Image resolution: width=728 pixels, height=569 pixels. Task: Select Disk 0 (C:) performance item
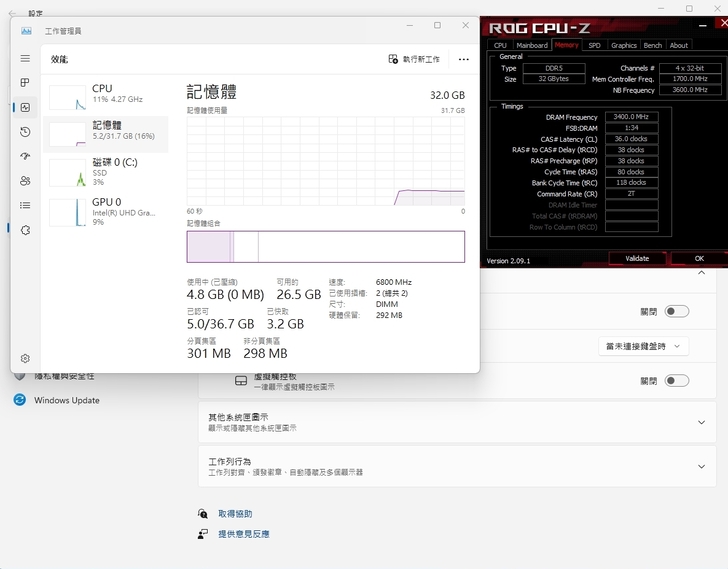pyautogui.click(x=105, y=171)
